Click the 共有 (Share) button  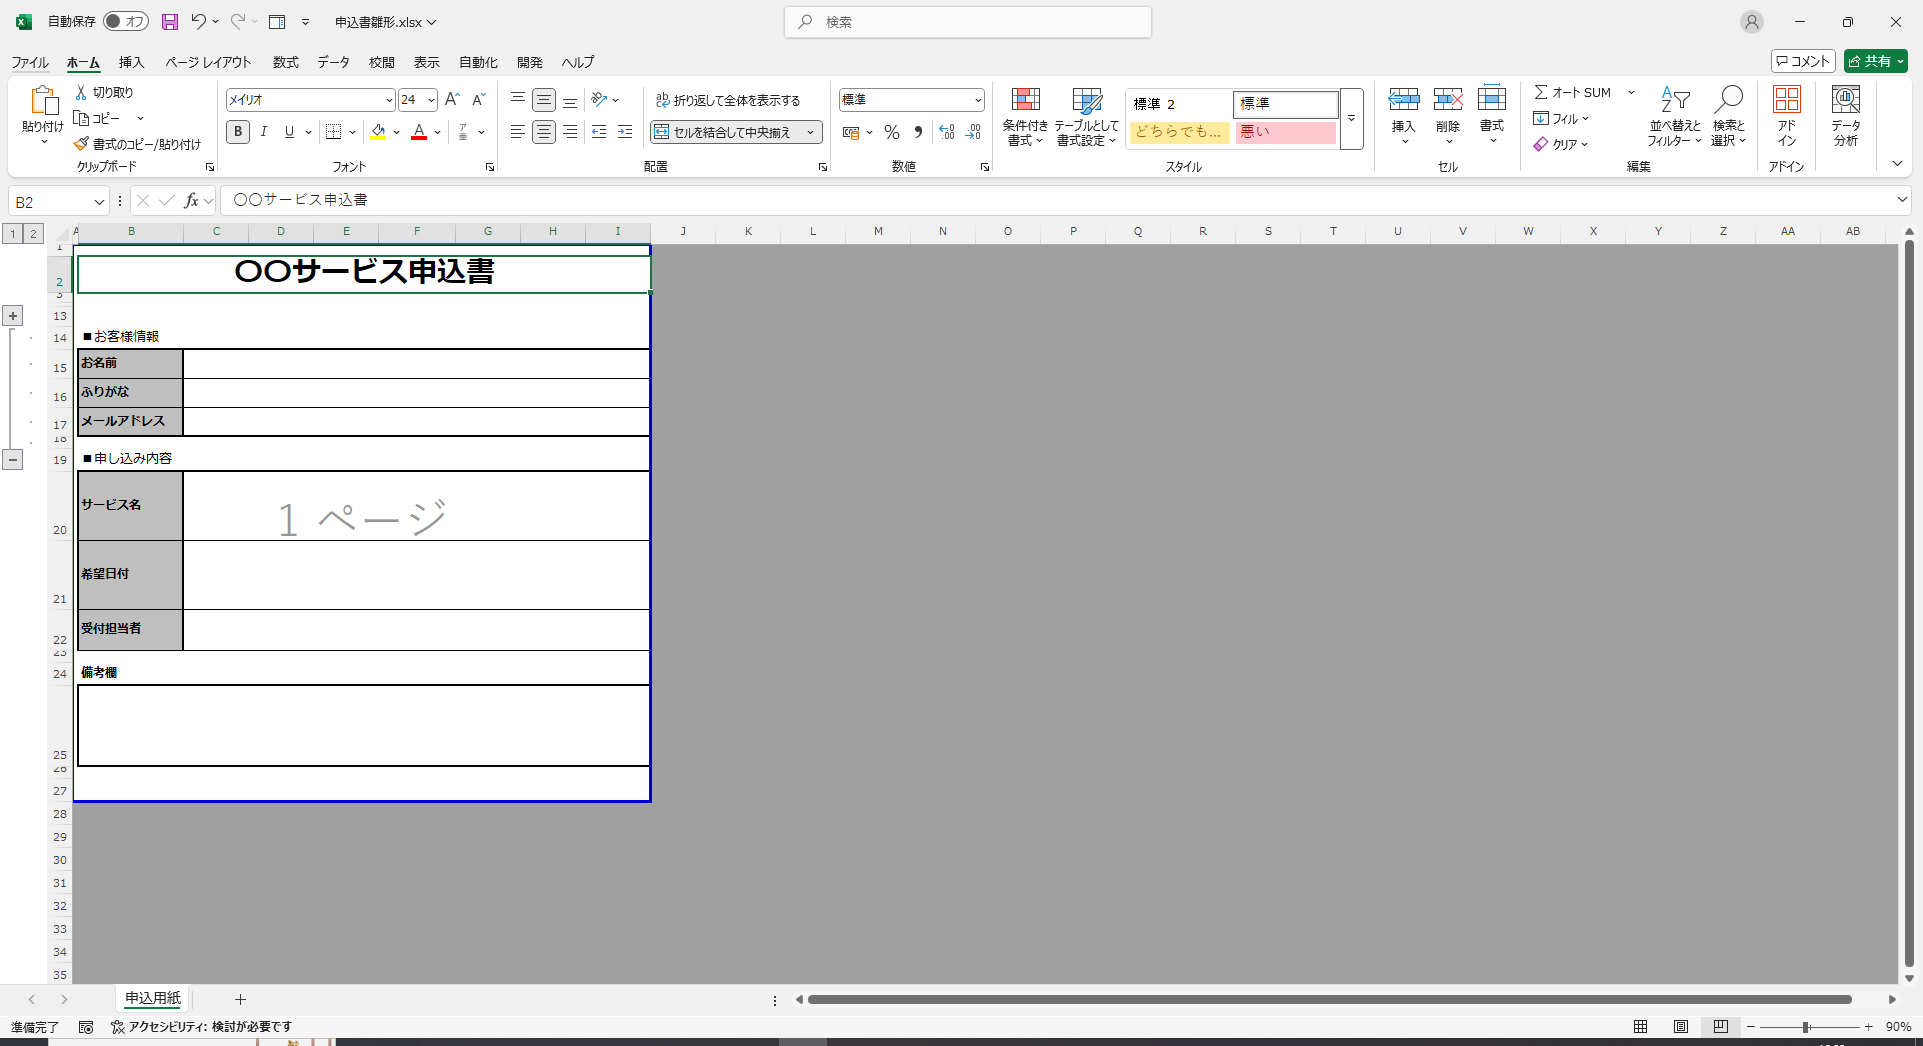1875,60
